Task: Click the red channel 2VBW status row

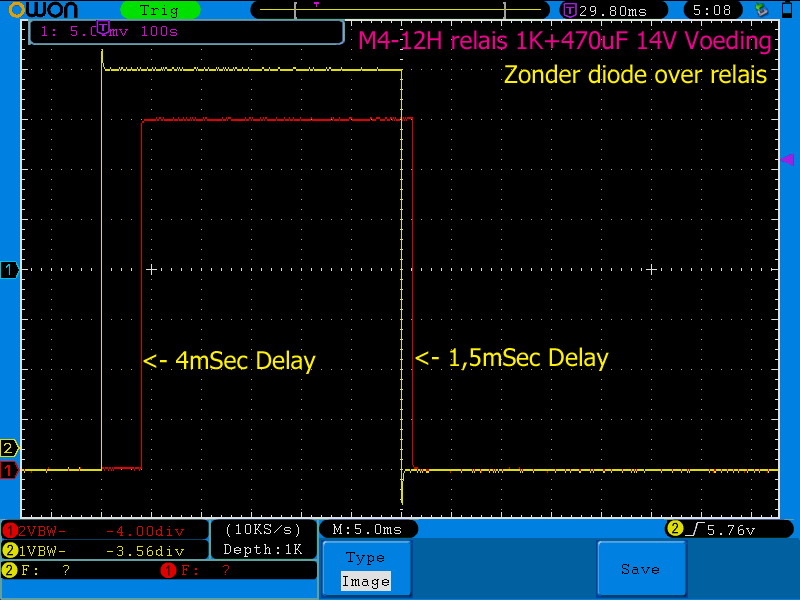Action: tap(105, 531)
